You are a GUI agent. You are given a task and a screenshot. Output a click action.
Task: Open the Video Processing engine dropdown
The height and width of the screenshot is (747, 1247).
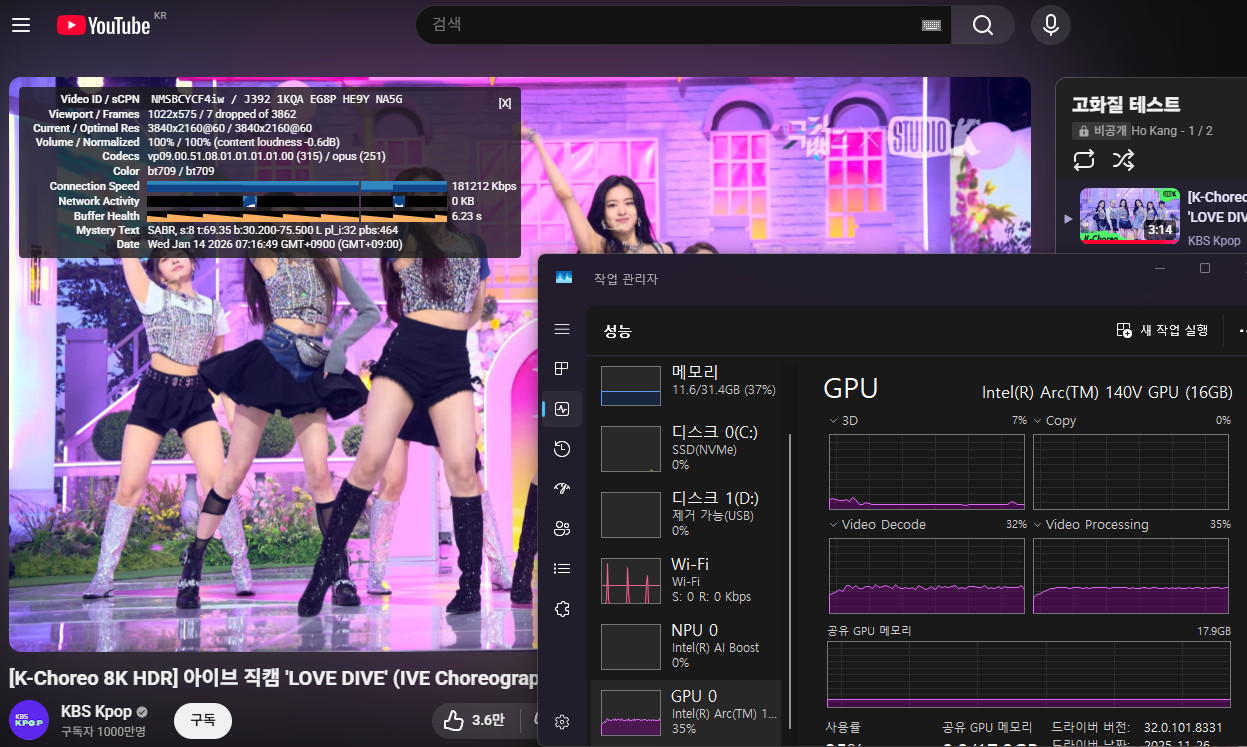point(1038,525)
